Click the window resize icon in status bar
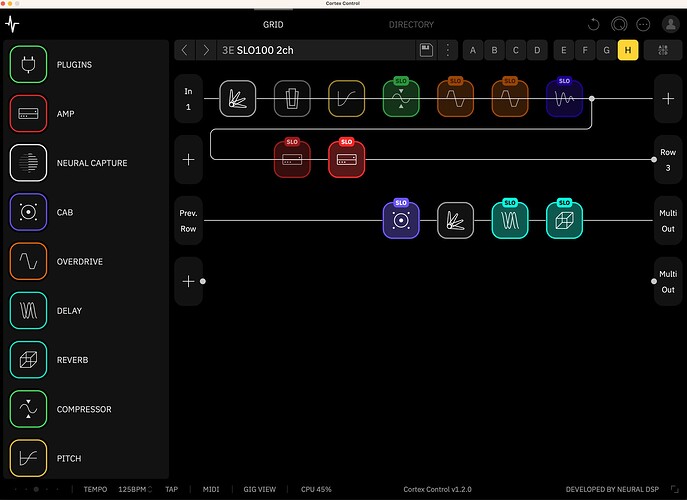Screen dimensions: 687x500 point(675,489)
